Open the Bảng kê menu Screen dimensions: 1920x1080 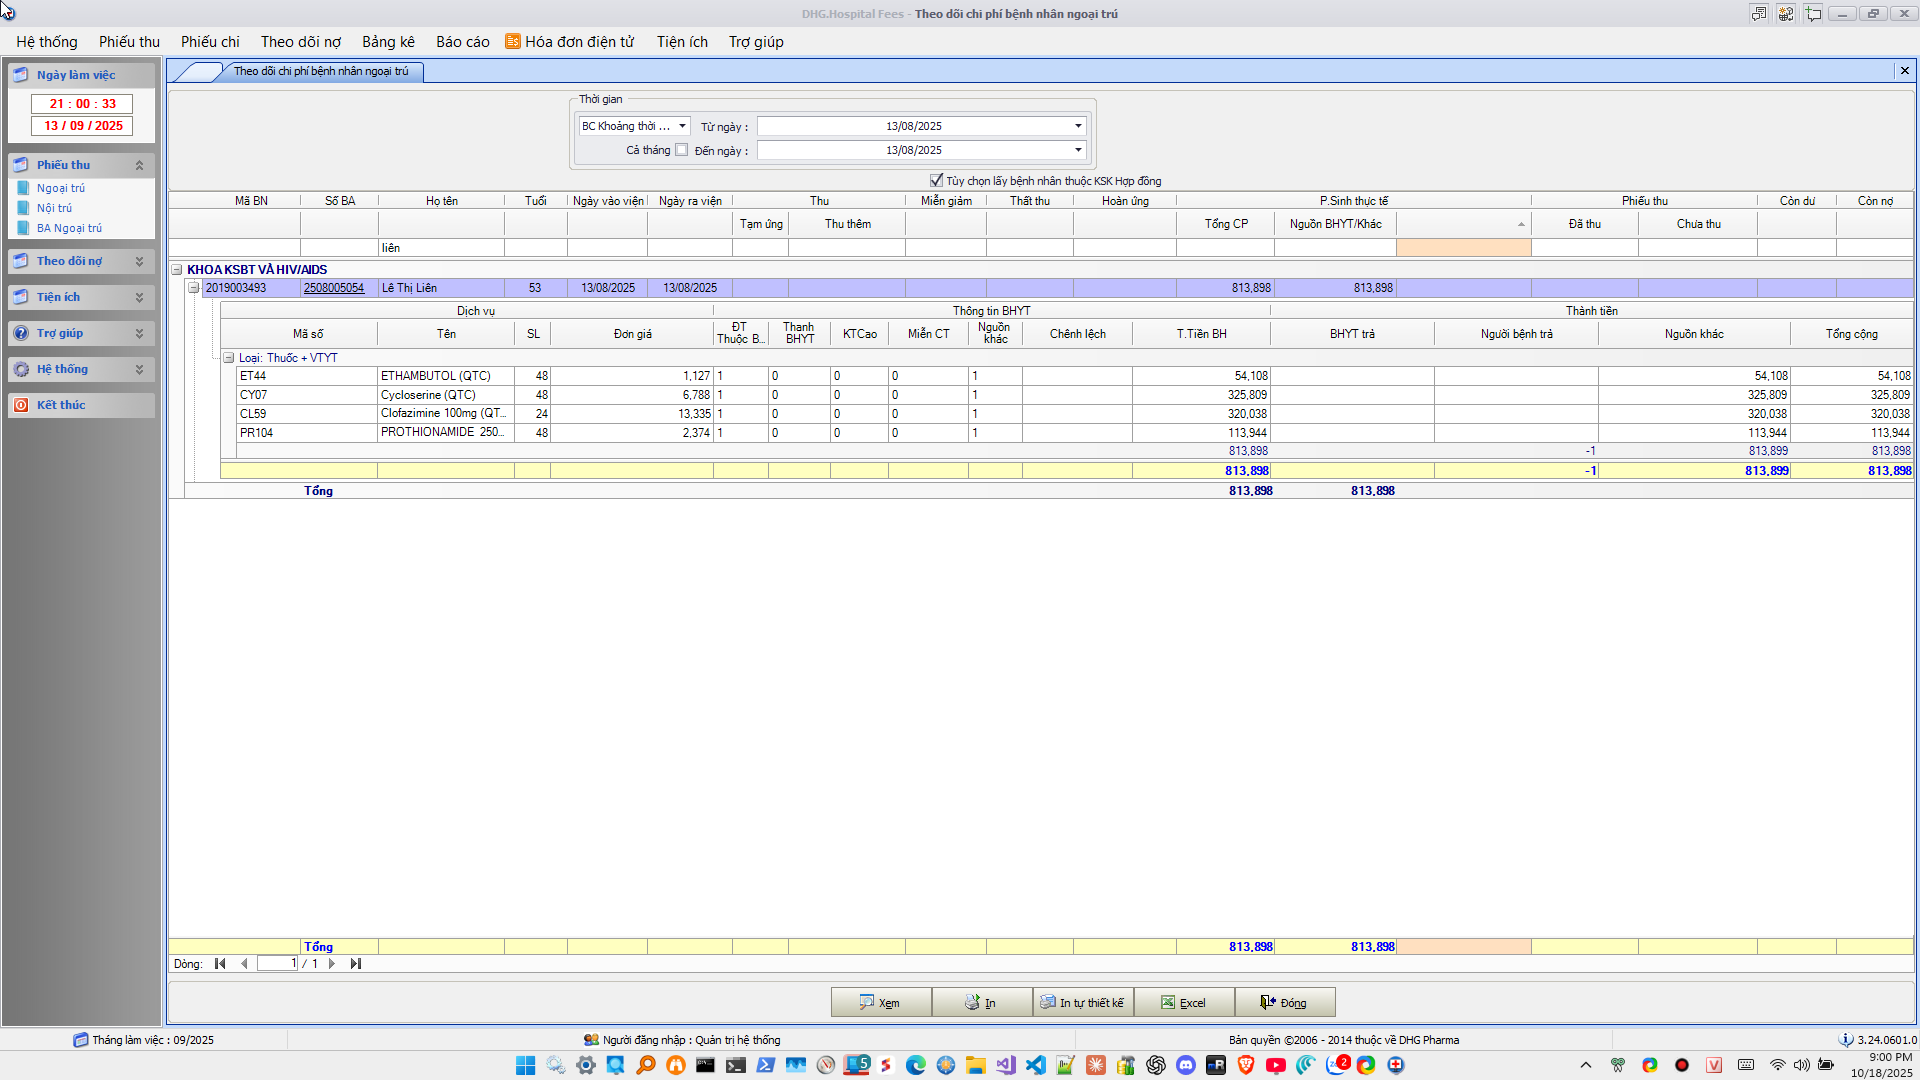[x=388, y=42]
